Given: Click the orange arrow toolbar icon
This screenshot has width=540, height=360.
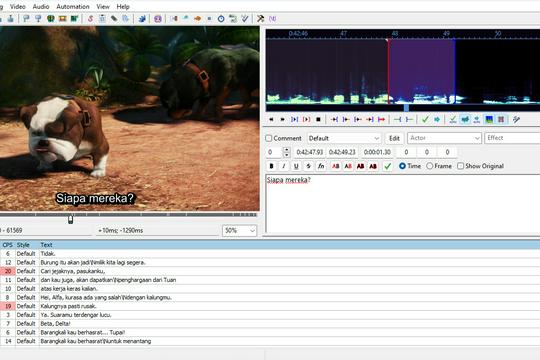Looking at the screenshot, I should (197, 19).
